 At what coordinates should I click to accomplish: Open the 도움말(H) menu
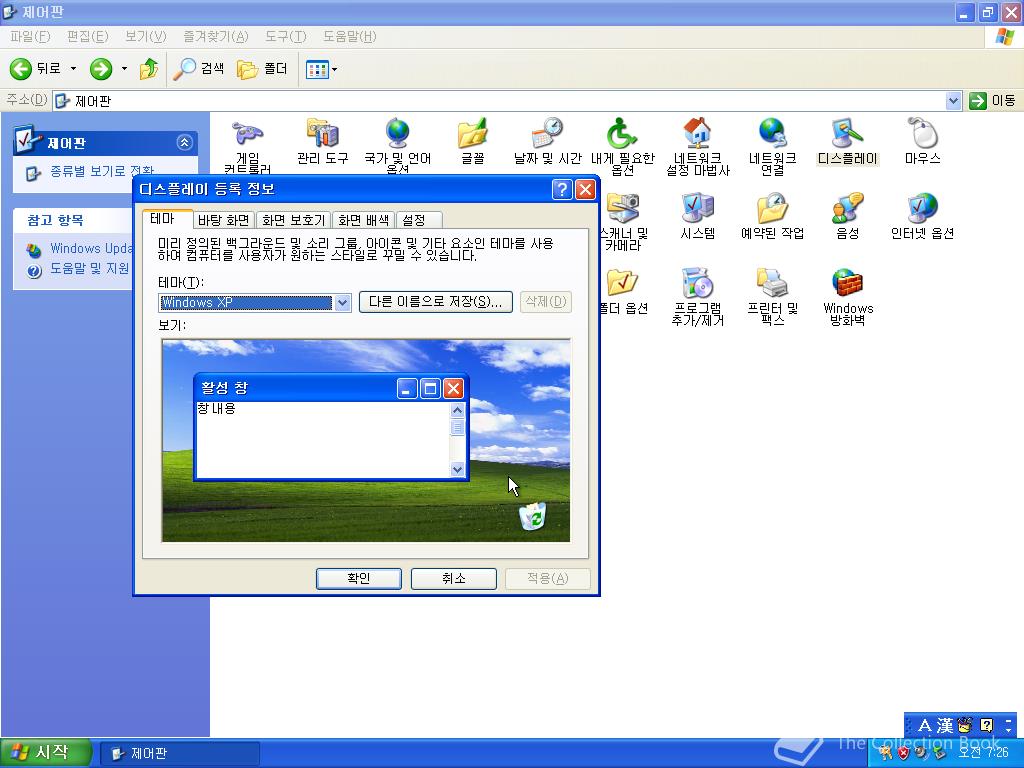349,37
